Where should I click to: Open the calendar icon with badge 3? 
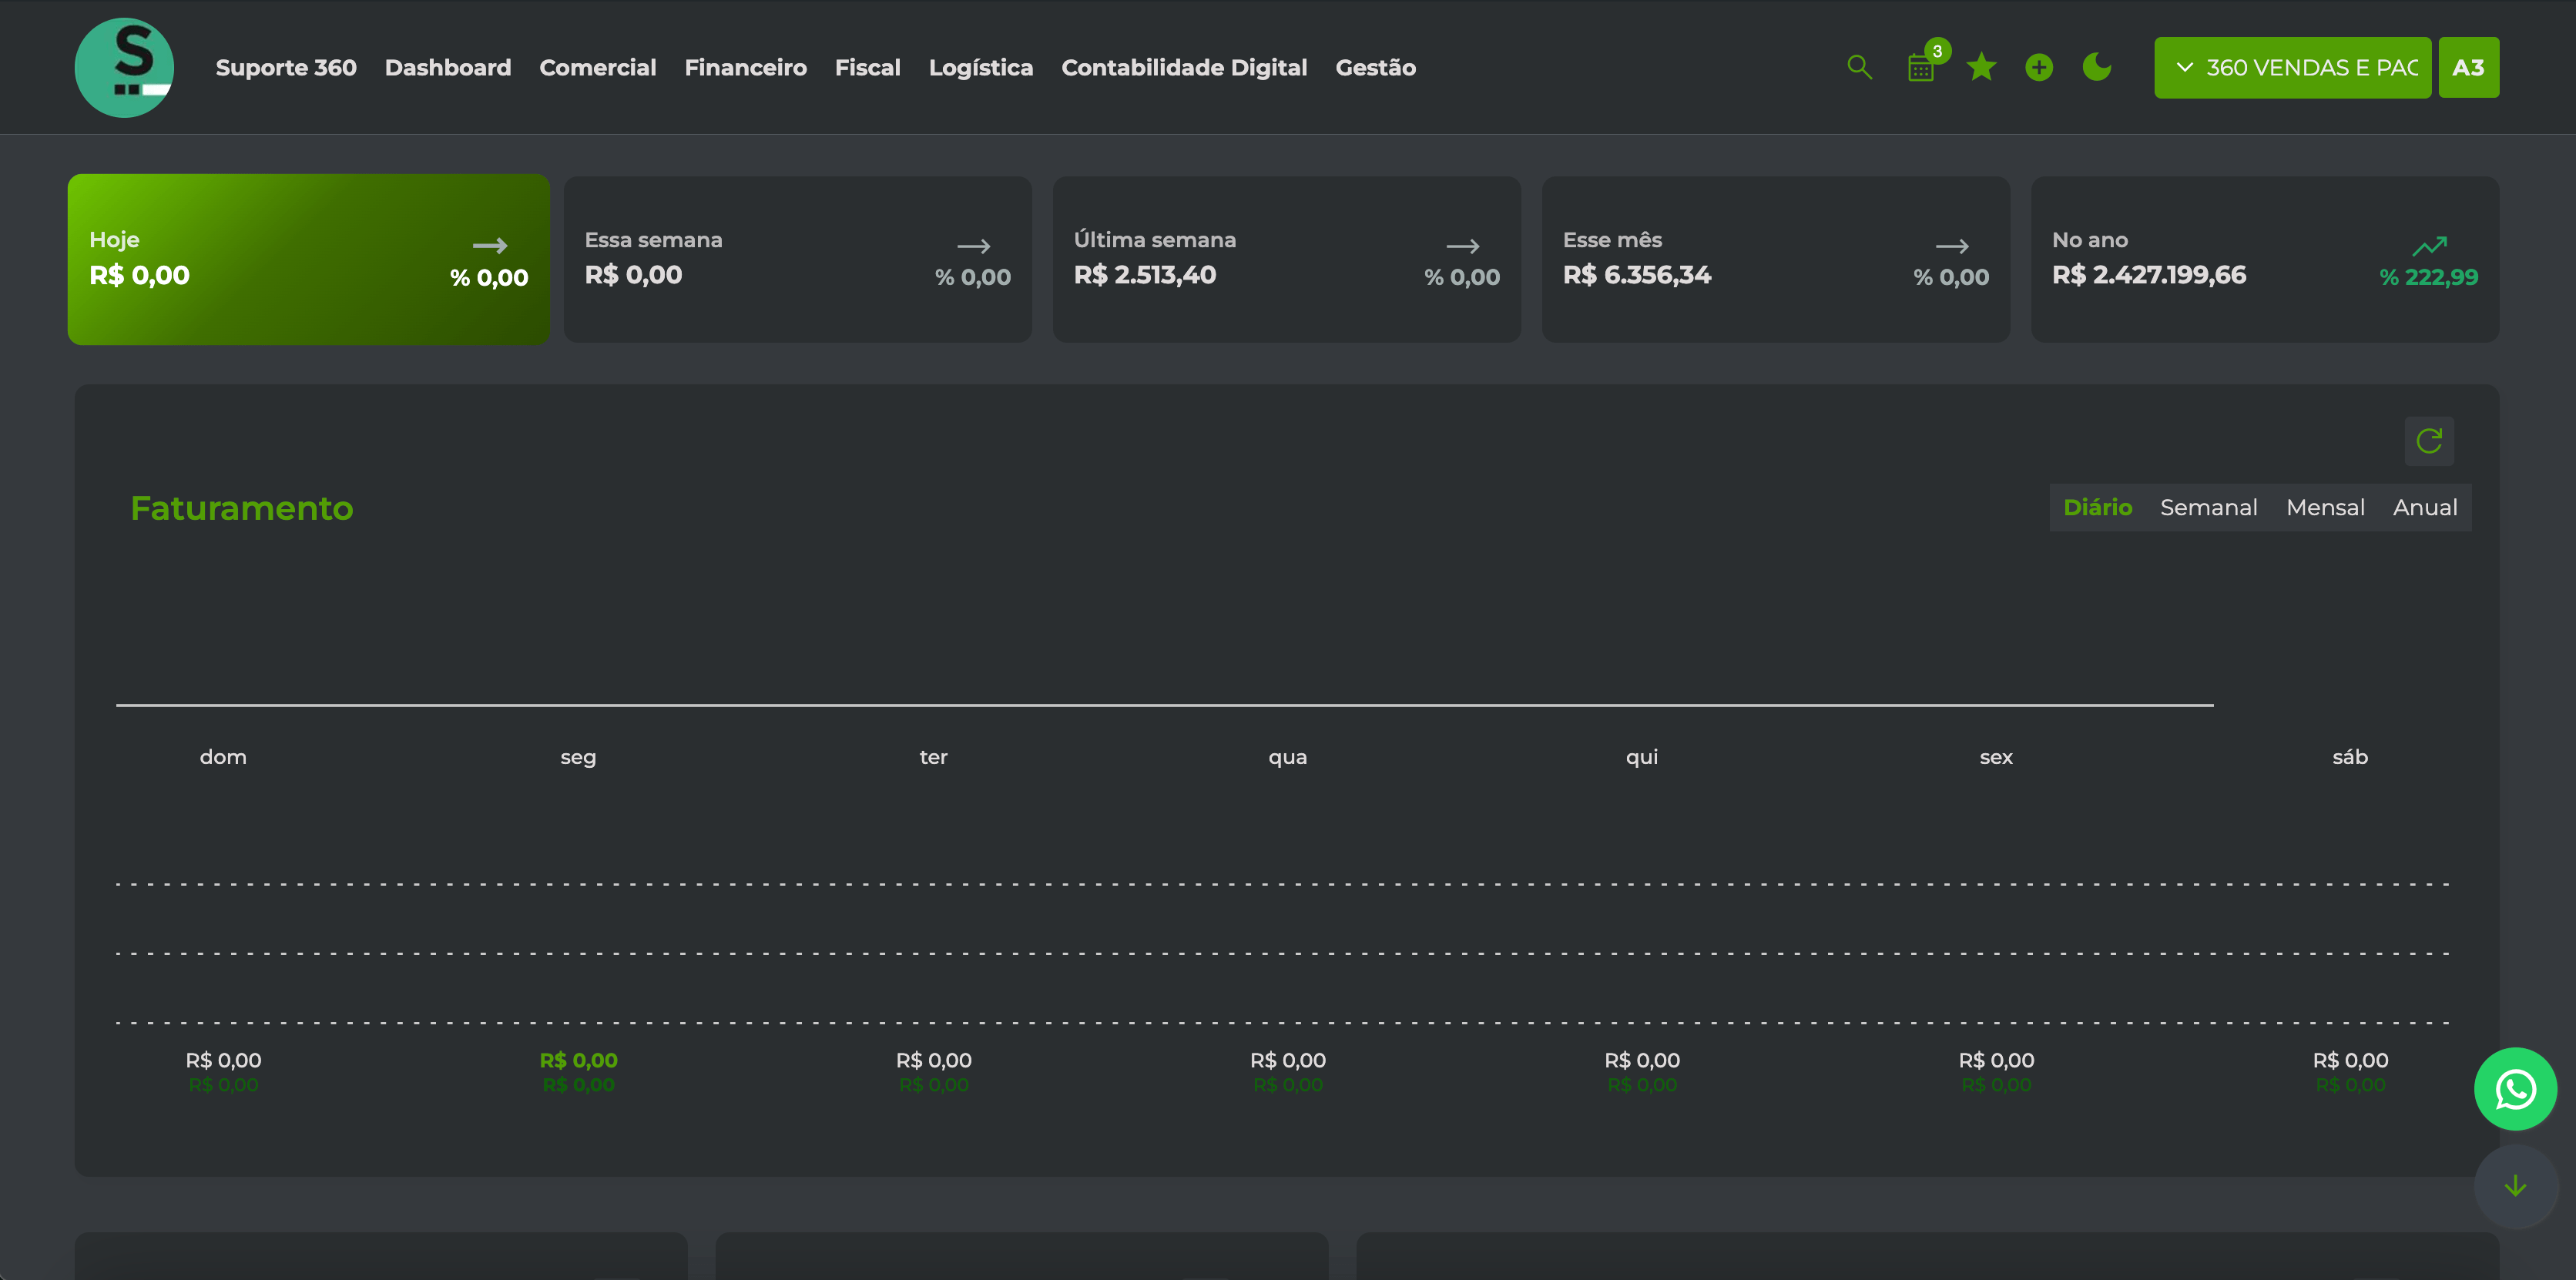pyautogui.click(x=1921, y=68)
